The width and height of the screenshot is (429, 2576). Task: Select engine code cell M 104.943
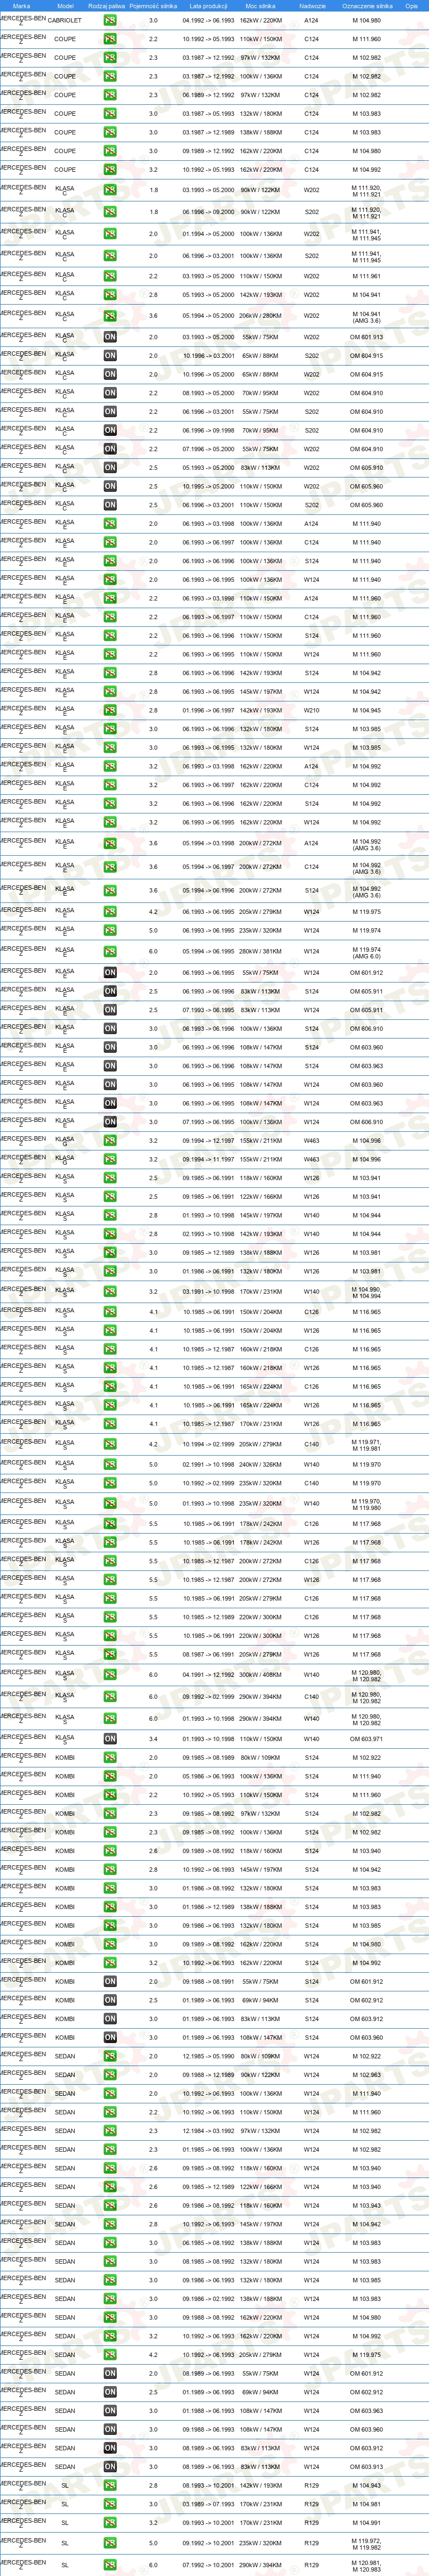click(x=367, y=2485)
